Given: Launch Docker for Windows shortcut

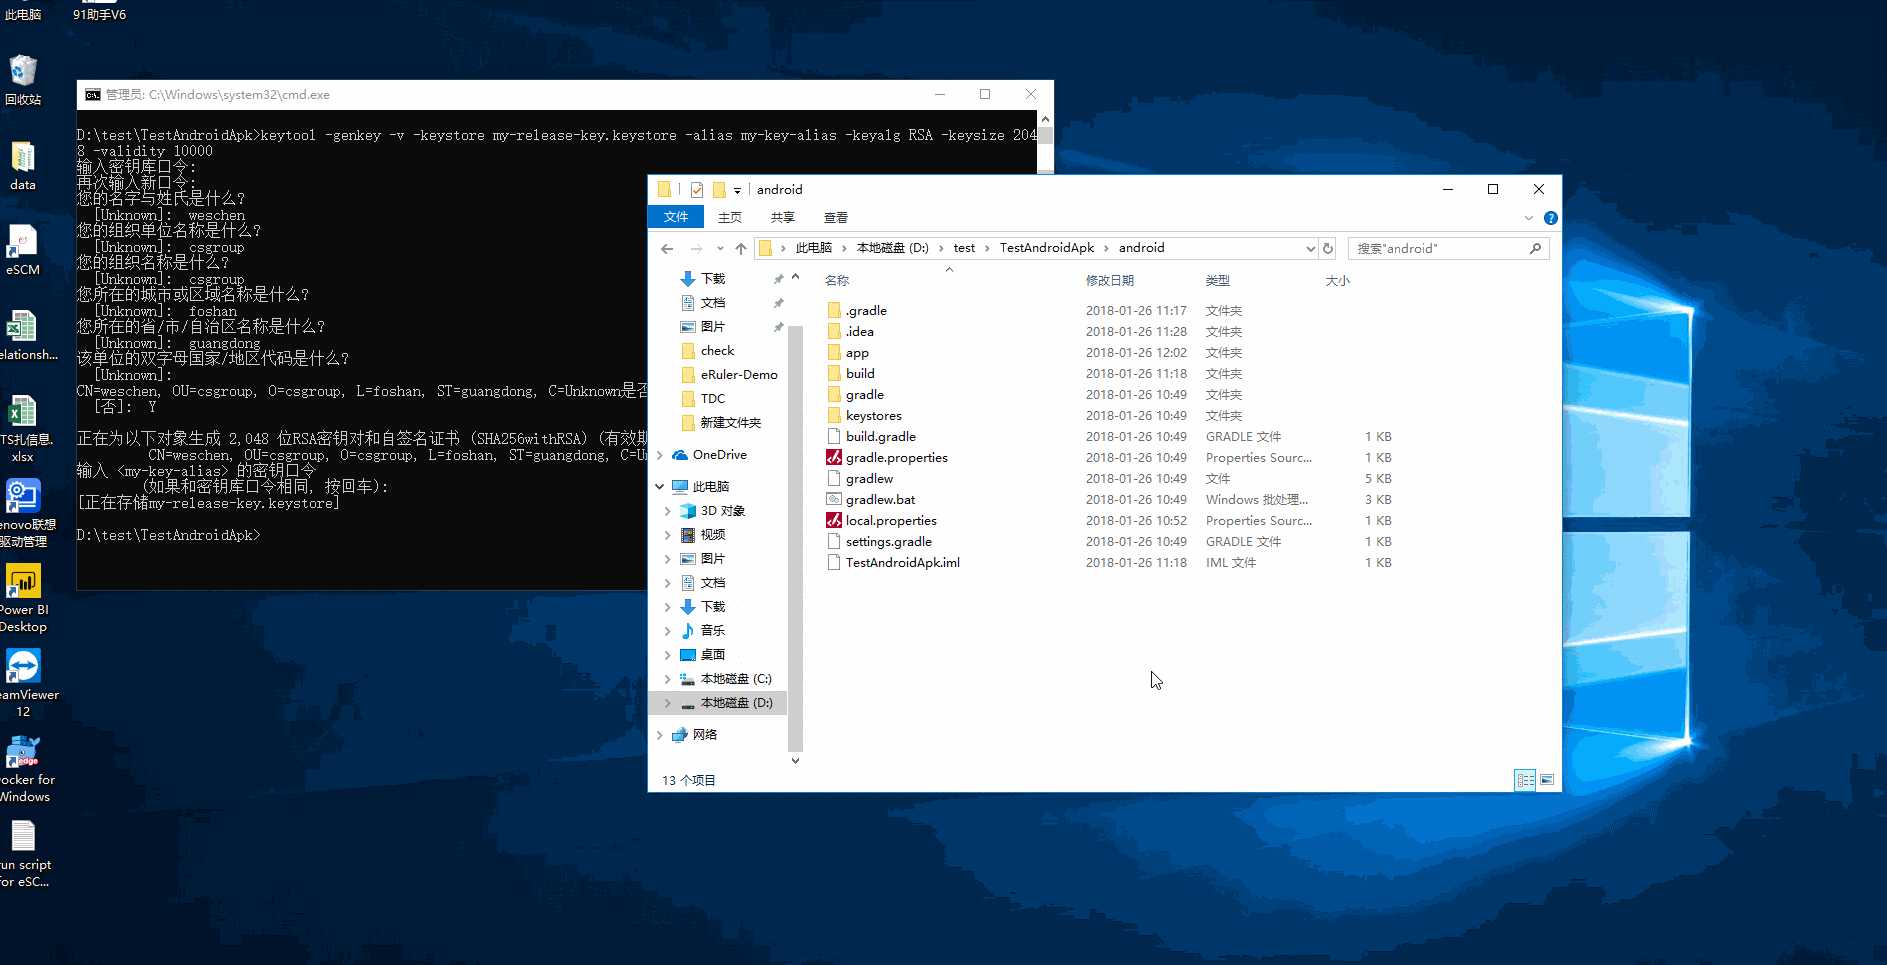Looking at the screenshot, I should point(24,769).
